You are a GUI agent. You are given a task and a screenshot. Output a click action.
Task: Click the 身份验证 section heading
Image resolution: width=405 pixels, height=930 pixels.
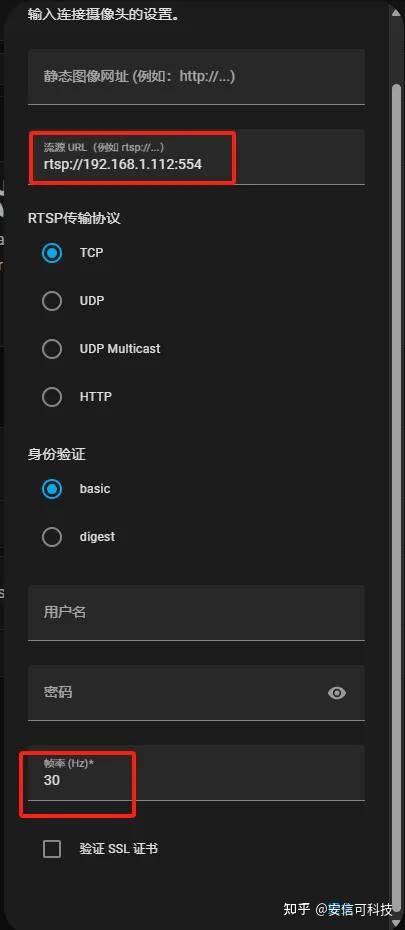point(57,455)
